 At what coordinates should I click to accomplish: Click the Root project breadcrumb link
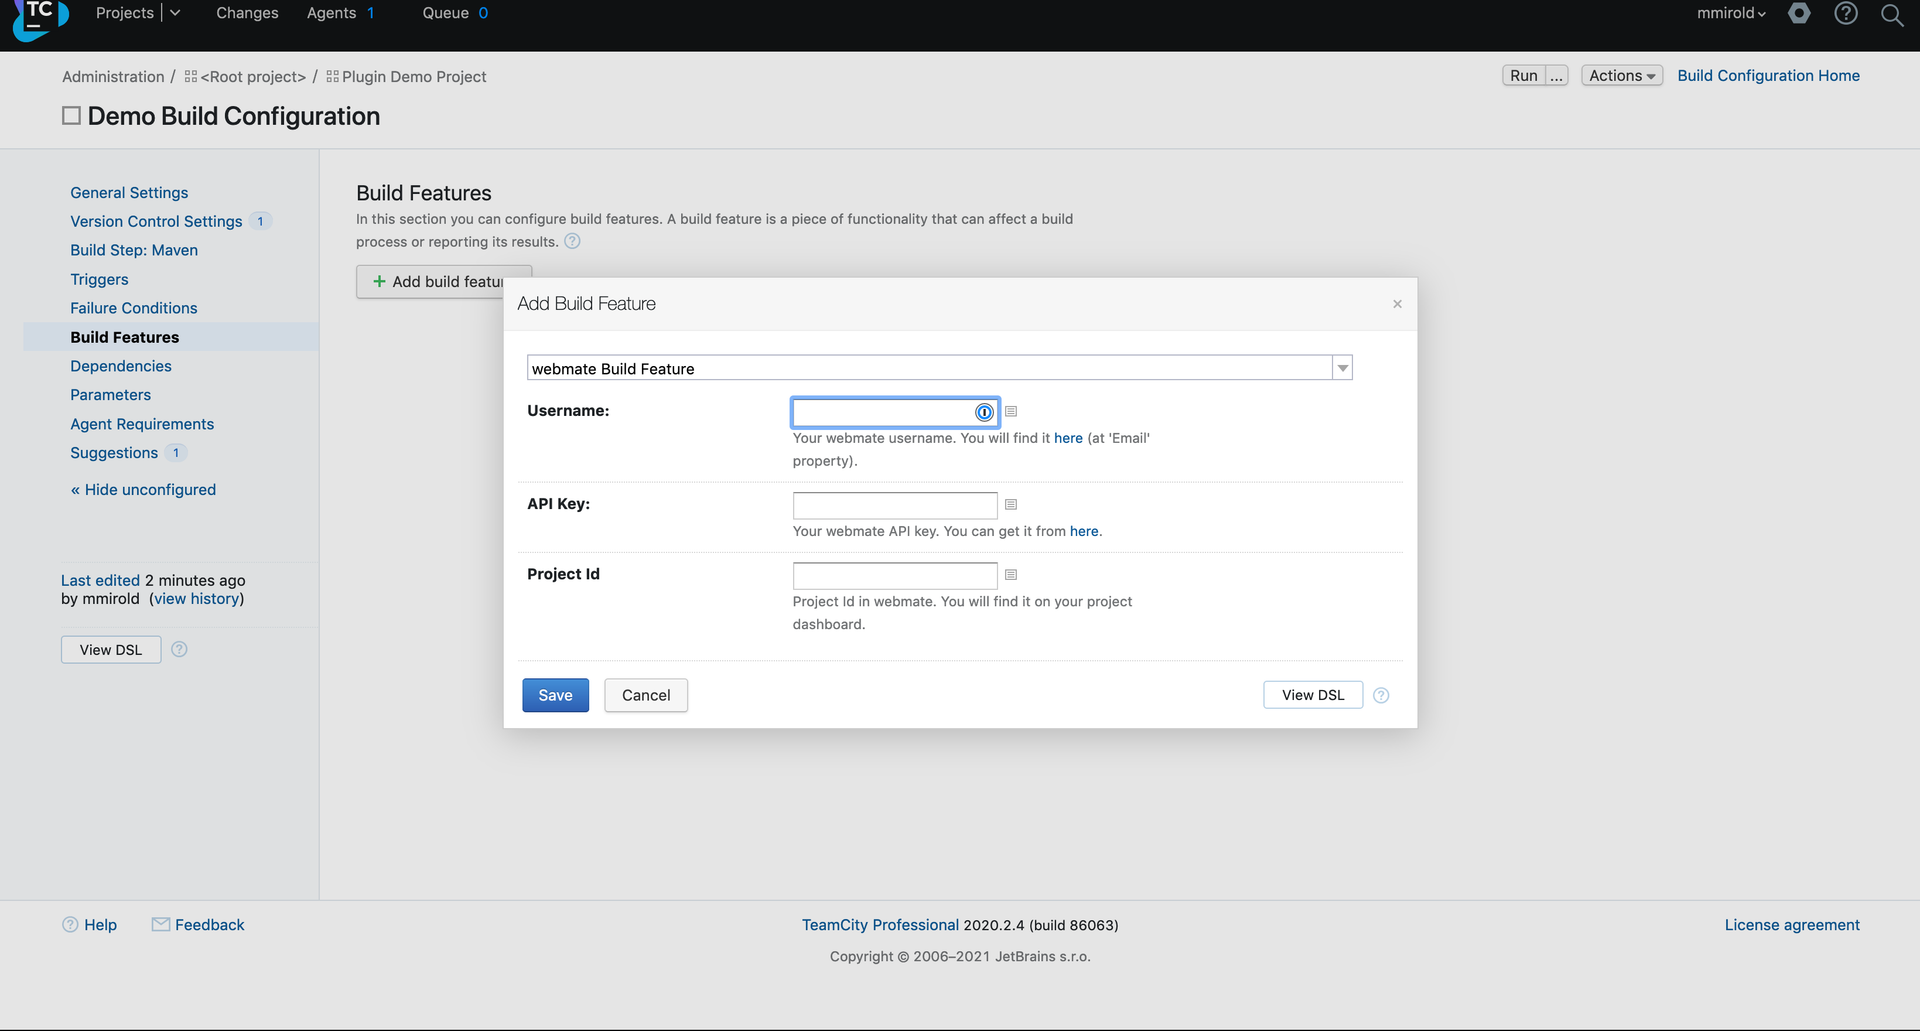pyautogui.click(x=253, y=77)
